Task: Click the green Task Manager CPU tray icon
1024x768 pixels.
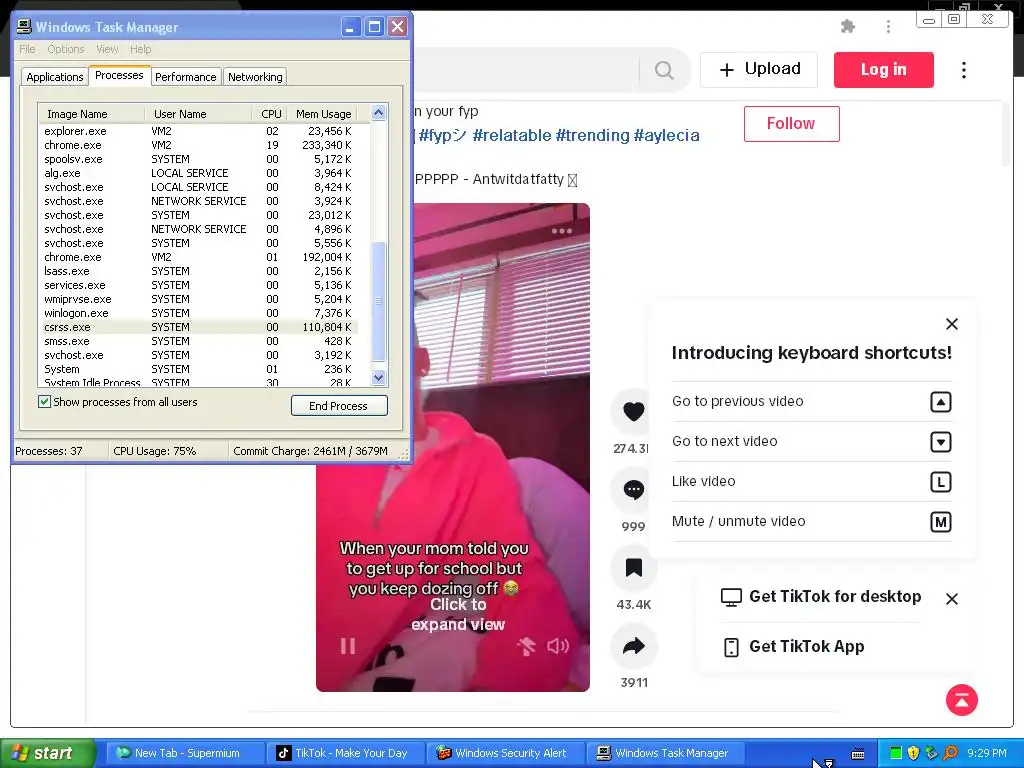Action: point(896,753)
